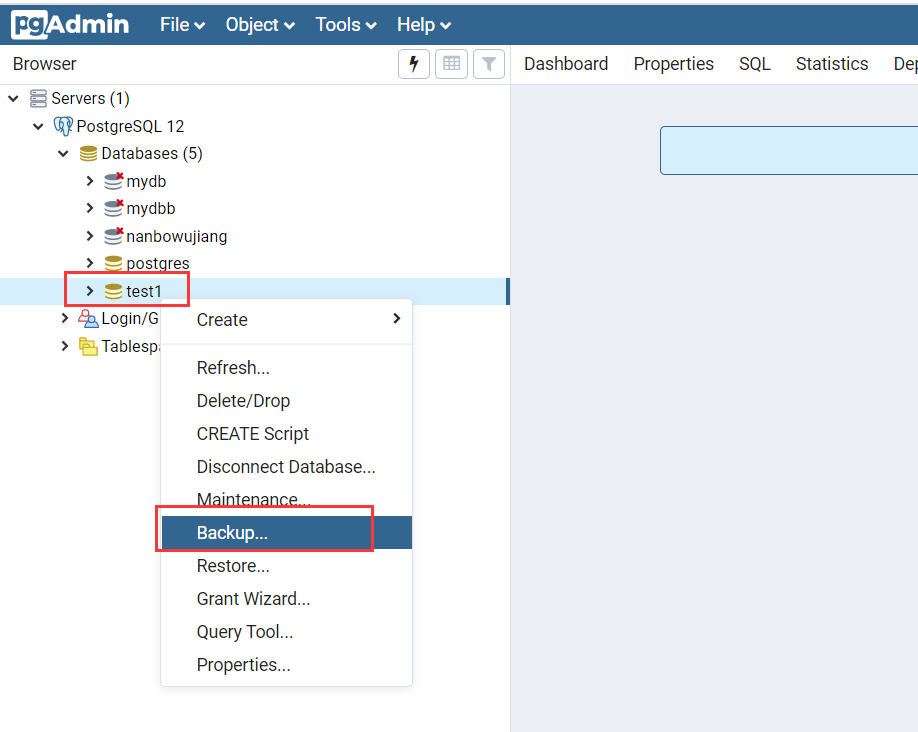The height and width of the screenshot is (732, 918).
Task: Switch to the Properties tab
Action: tap(673, 64)
